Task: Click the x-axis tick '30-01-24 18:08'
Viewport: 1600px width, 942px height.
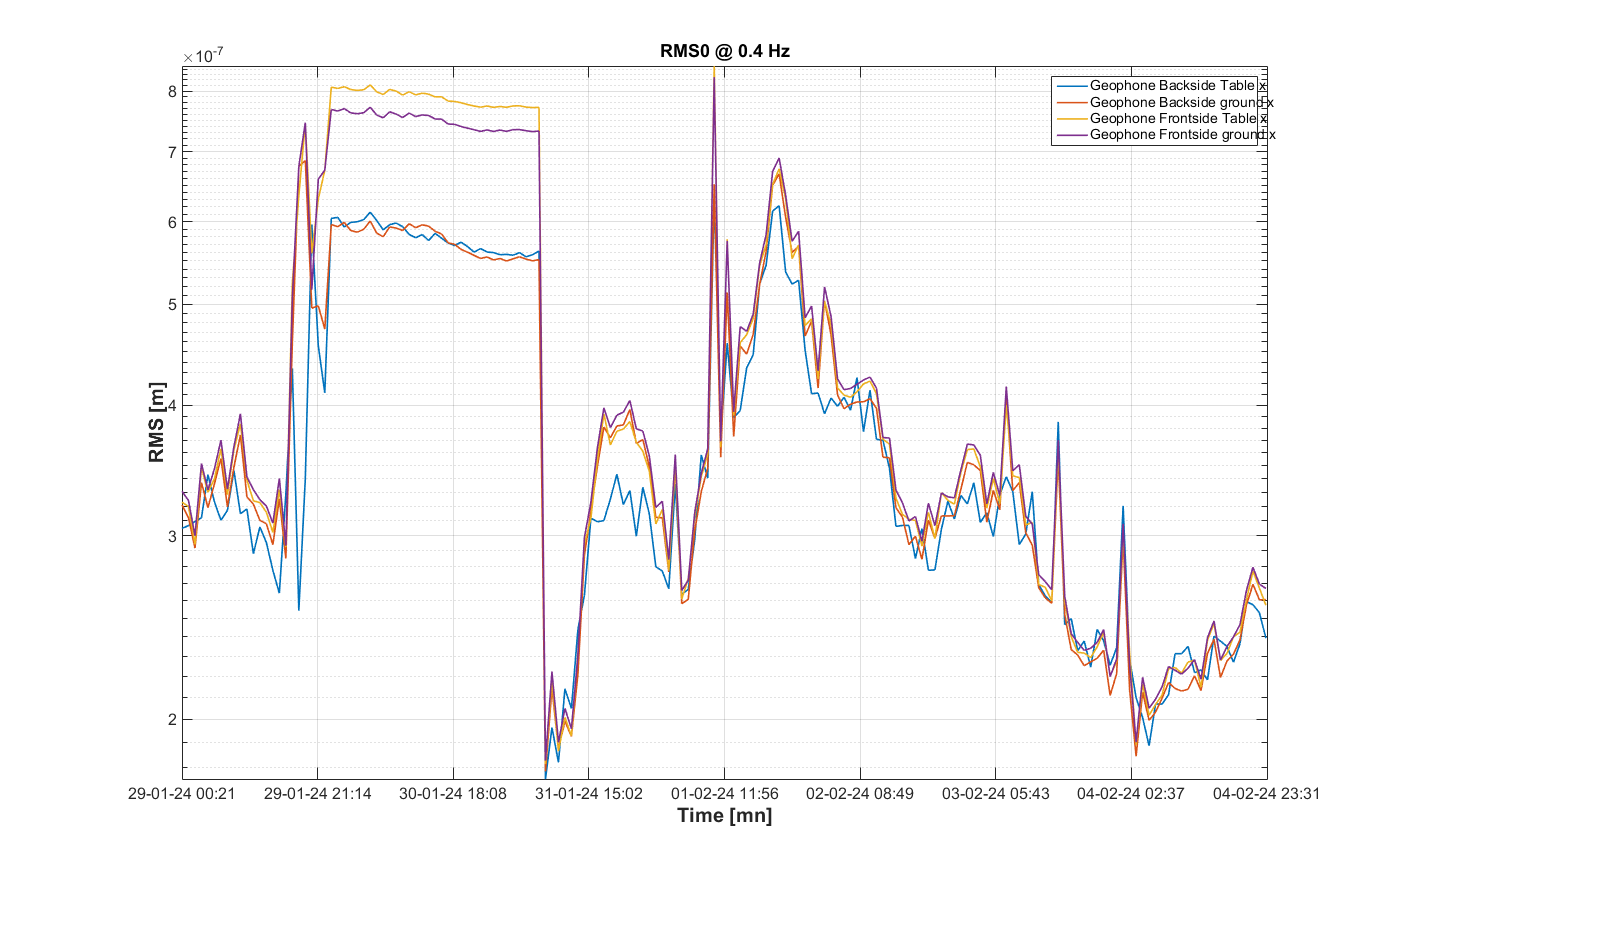Action: [x=453, y=794]
